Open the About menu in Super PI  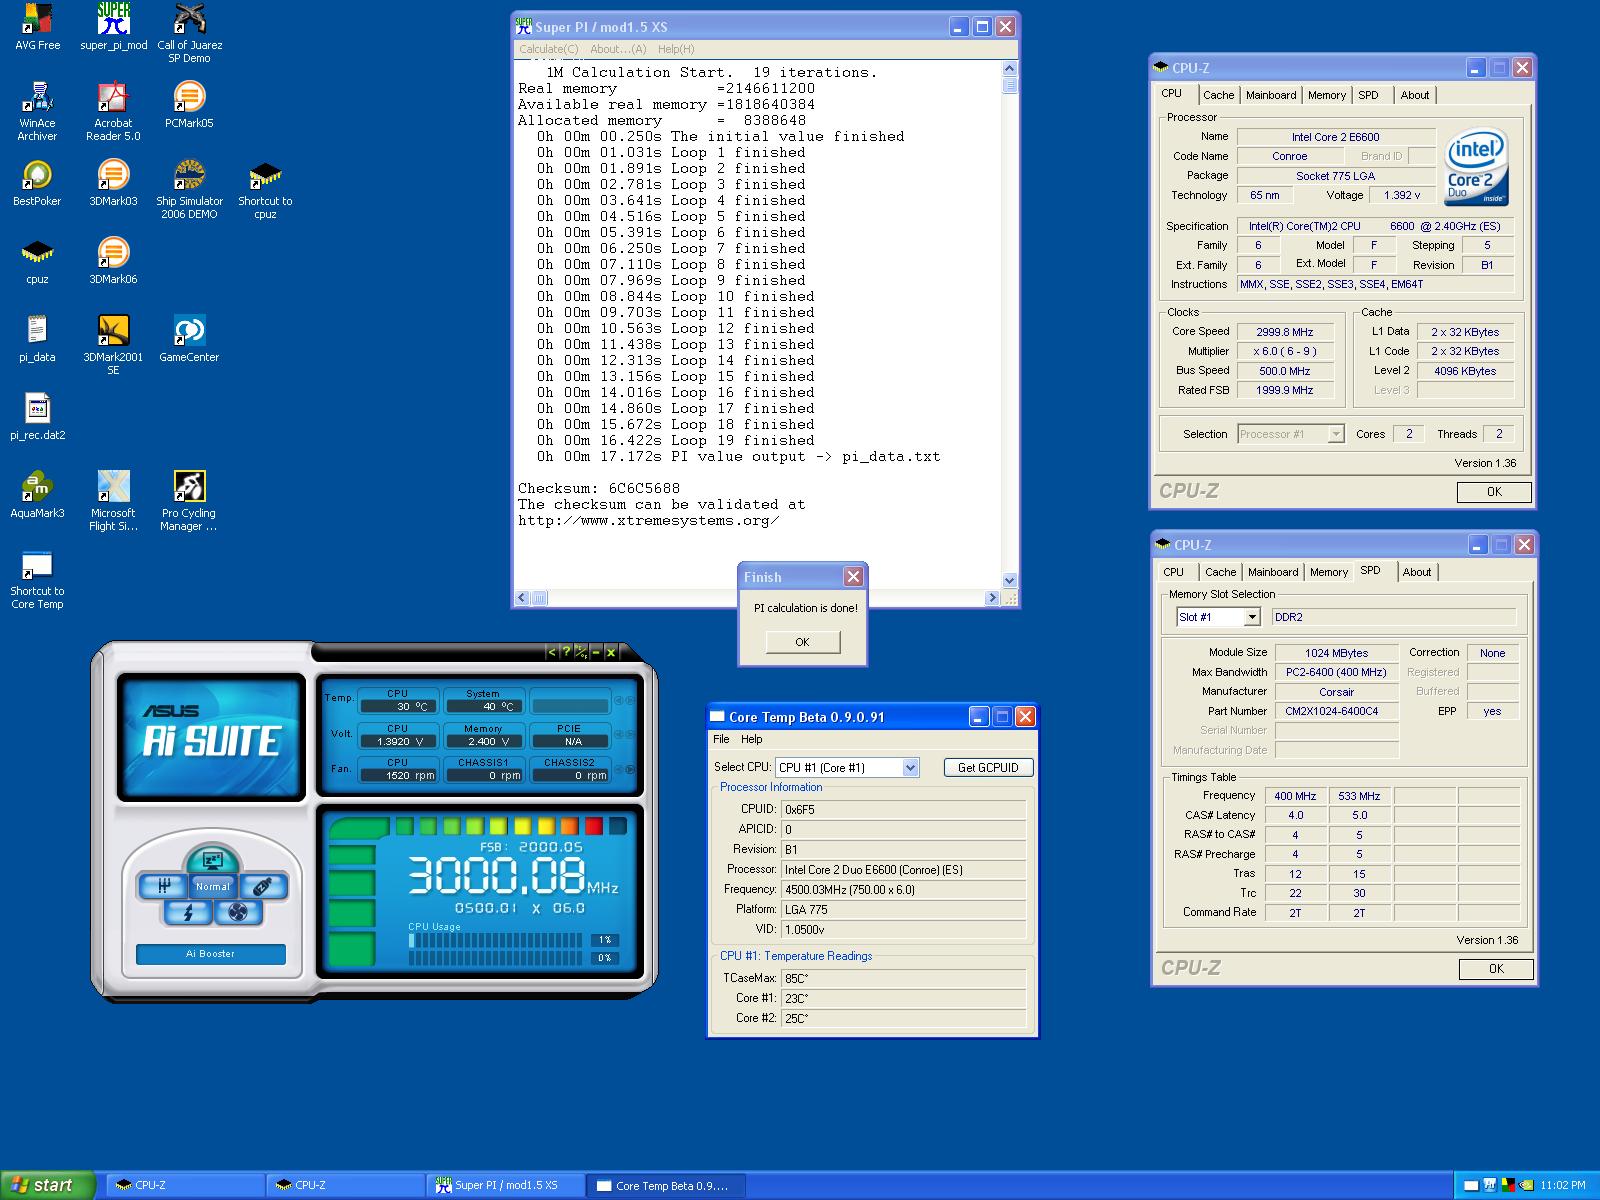(618, 49)
